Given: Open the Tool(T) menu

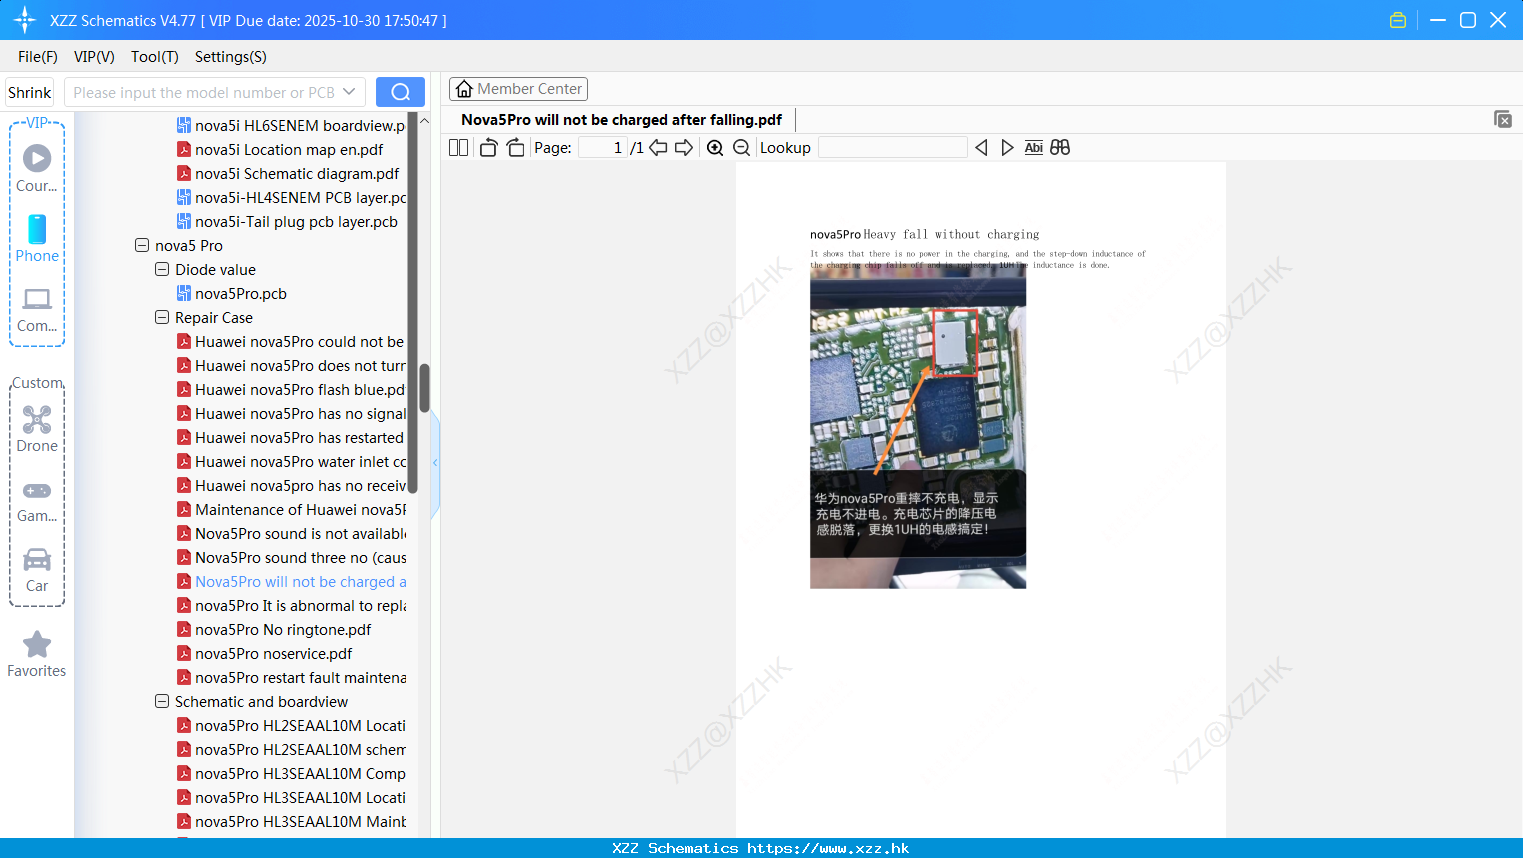Looking at the screenshot, I should (155, 57).
